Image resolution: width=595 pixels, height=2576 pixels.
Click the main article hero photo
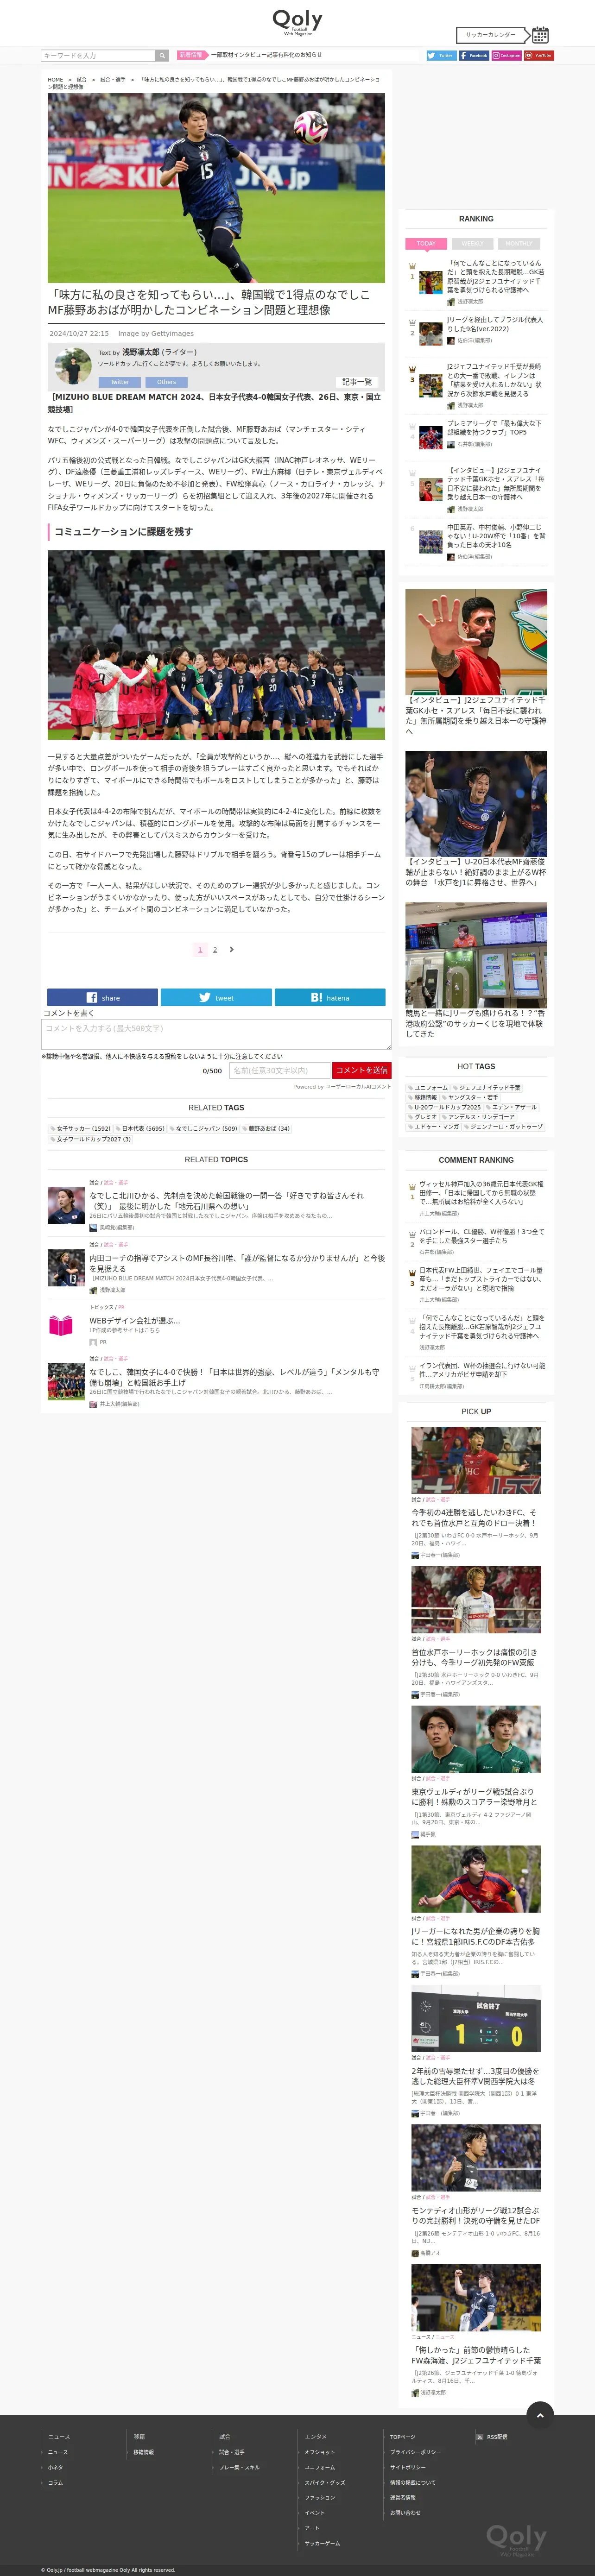point(216,188)
